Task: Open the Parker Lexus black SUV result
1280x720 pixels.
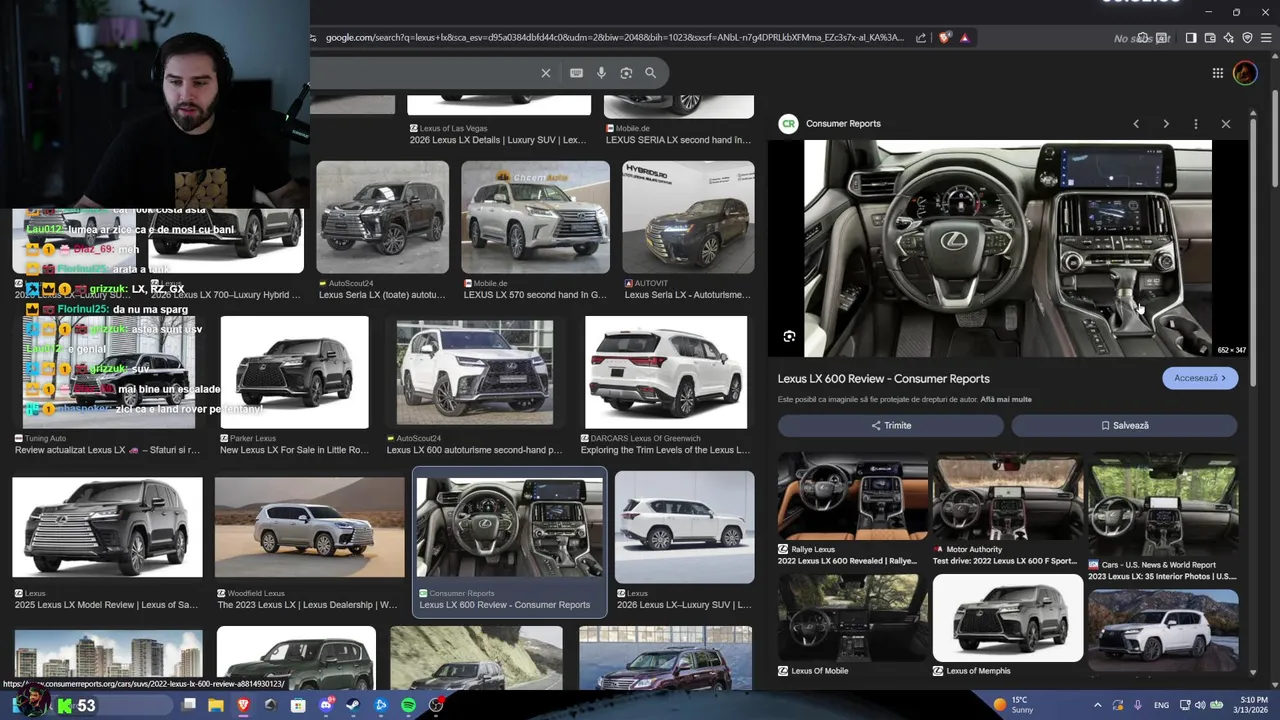Action: point(295,372)
